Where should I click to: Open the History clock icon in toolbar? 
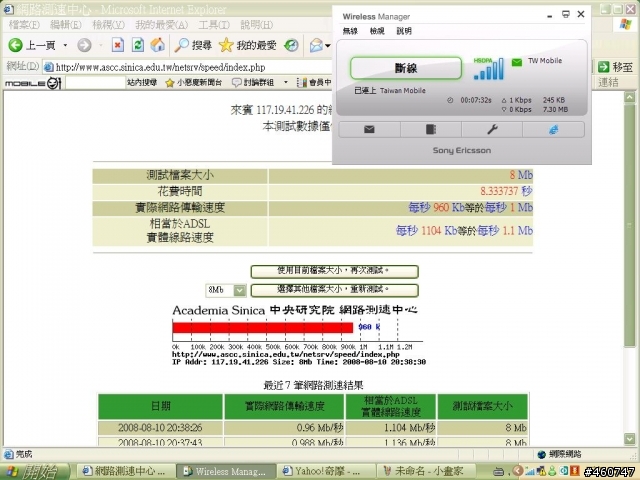[x=291, y=45]
